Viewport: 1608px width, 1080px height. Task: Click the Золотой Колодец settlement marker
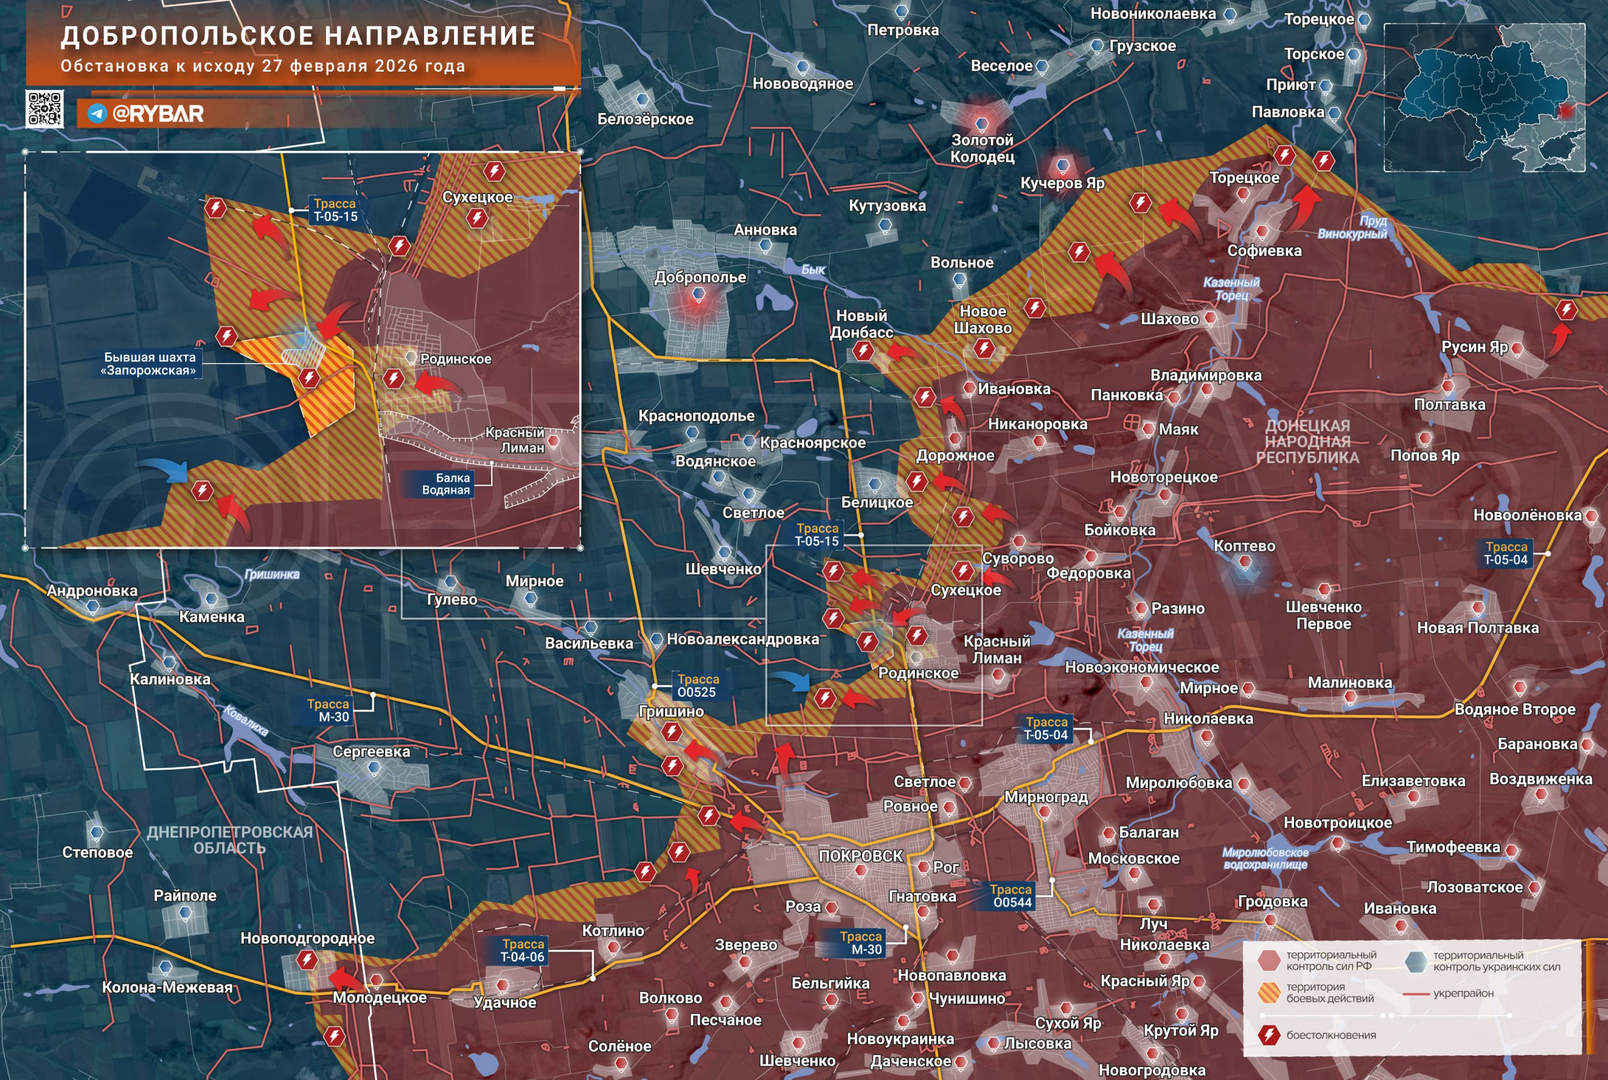coord(981,123)
